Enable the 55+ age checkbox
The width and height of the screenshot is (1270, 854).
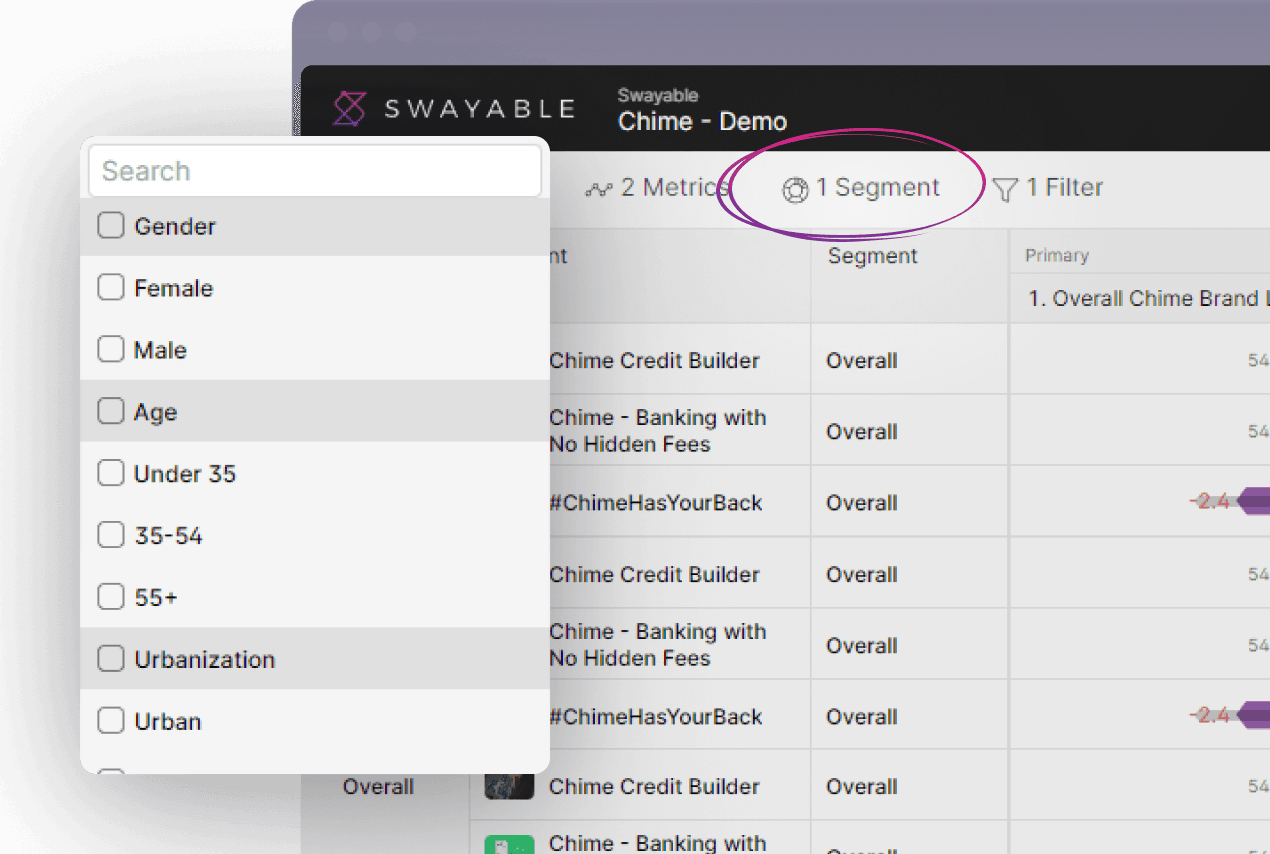[x=110, y=598]
